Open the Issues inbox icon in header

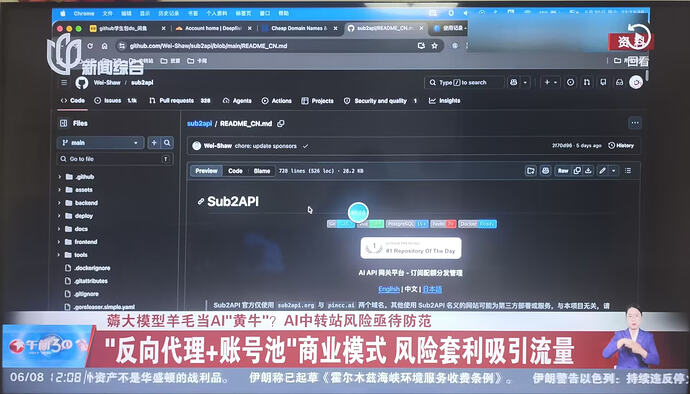tap(570, 82)
